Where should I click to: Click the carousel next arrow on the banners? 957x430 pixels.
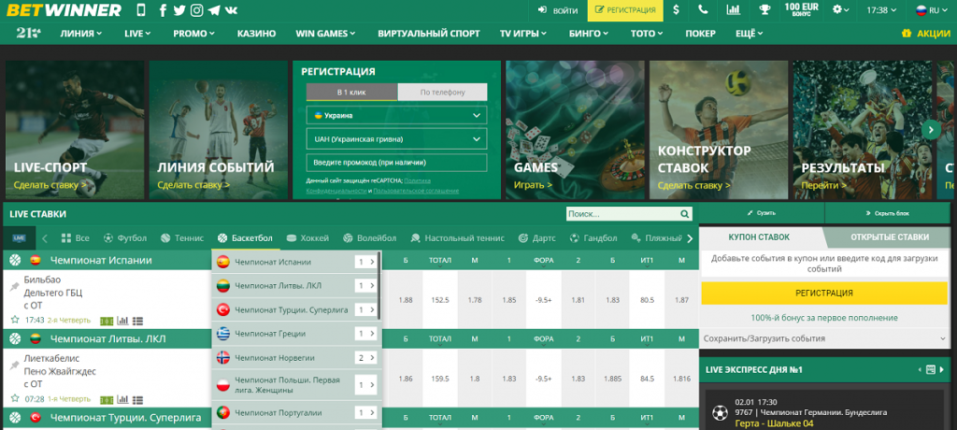click(x=931, y=129)
